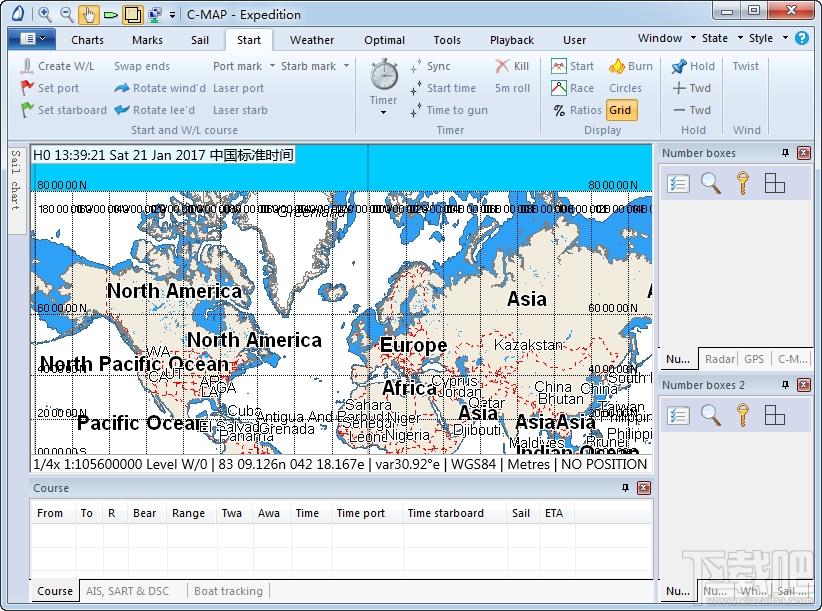Click the plus Twd button
Image resolution: width=822 pixels, height=611 pixels.
pyautogui.click(x=691, y=88)
